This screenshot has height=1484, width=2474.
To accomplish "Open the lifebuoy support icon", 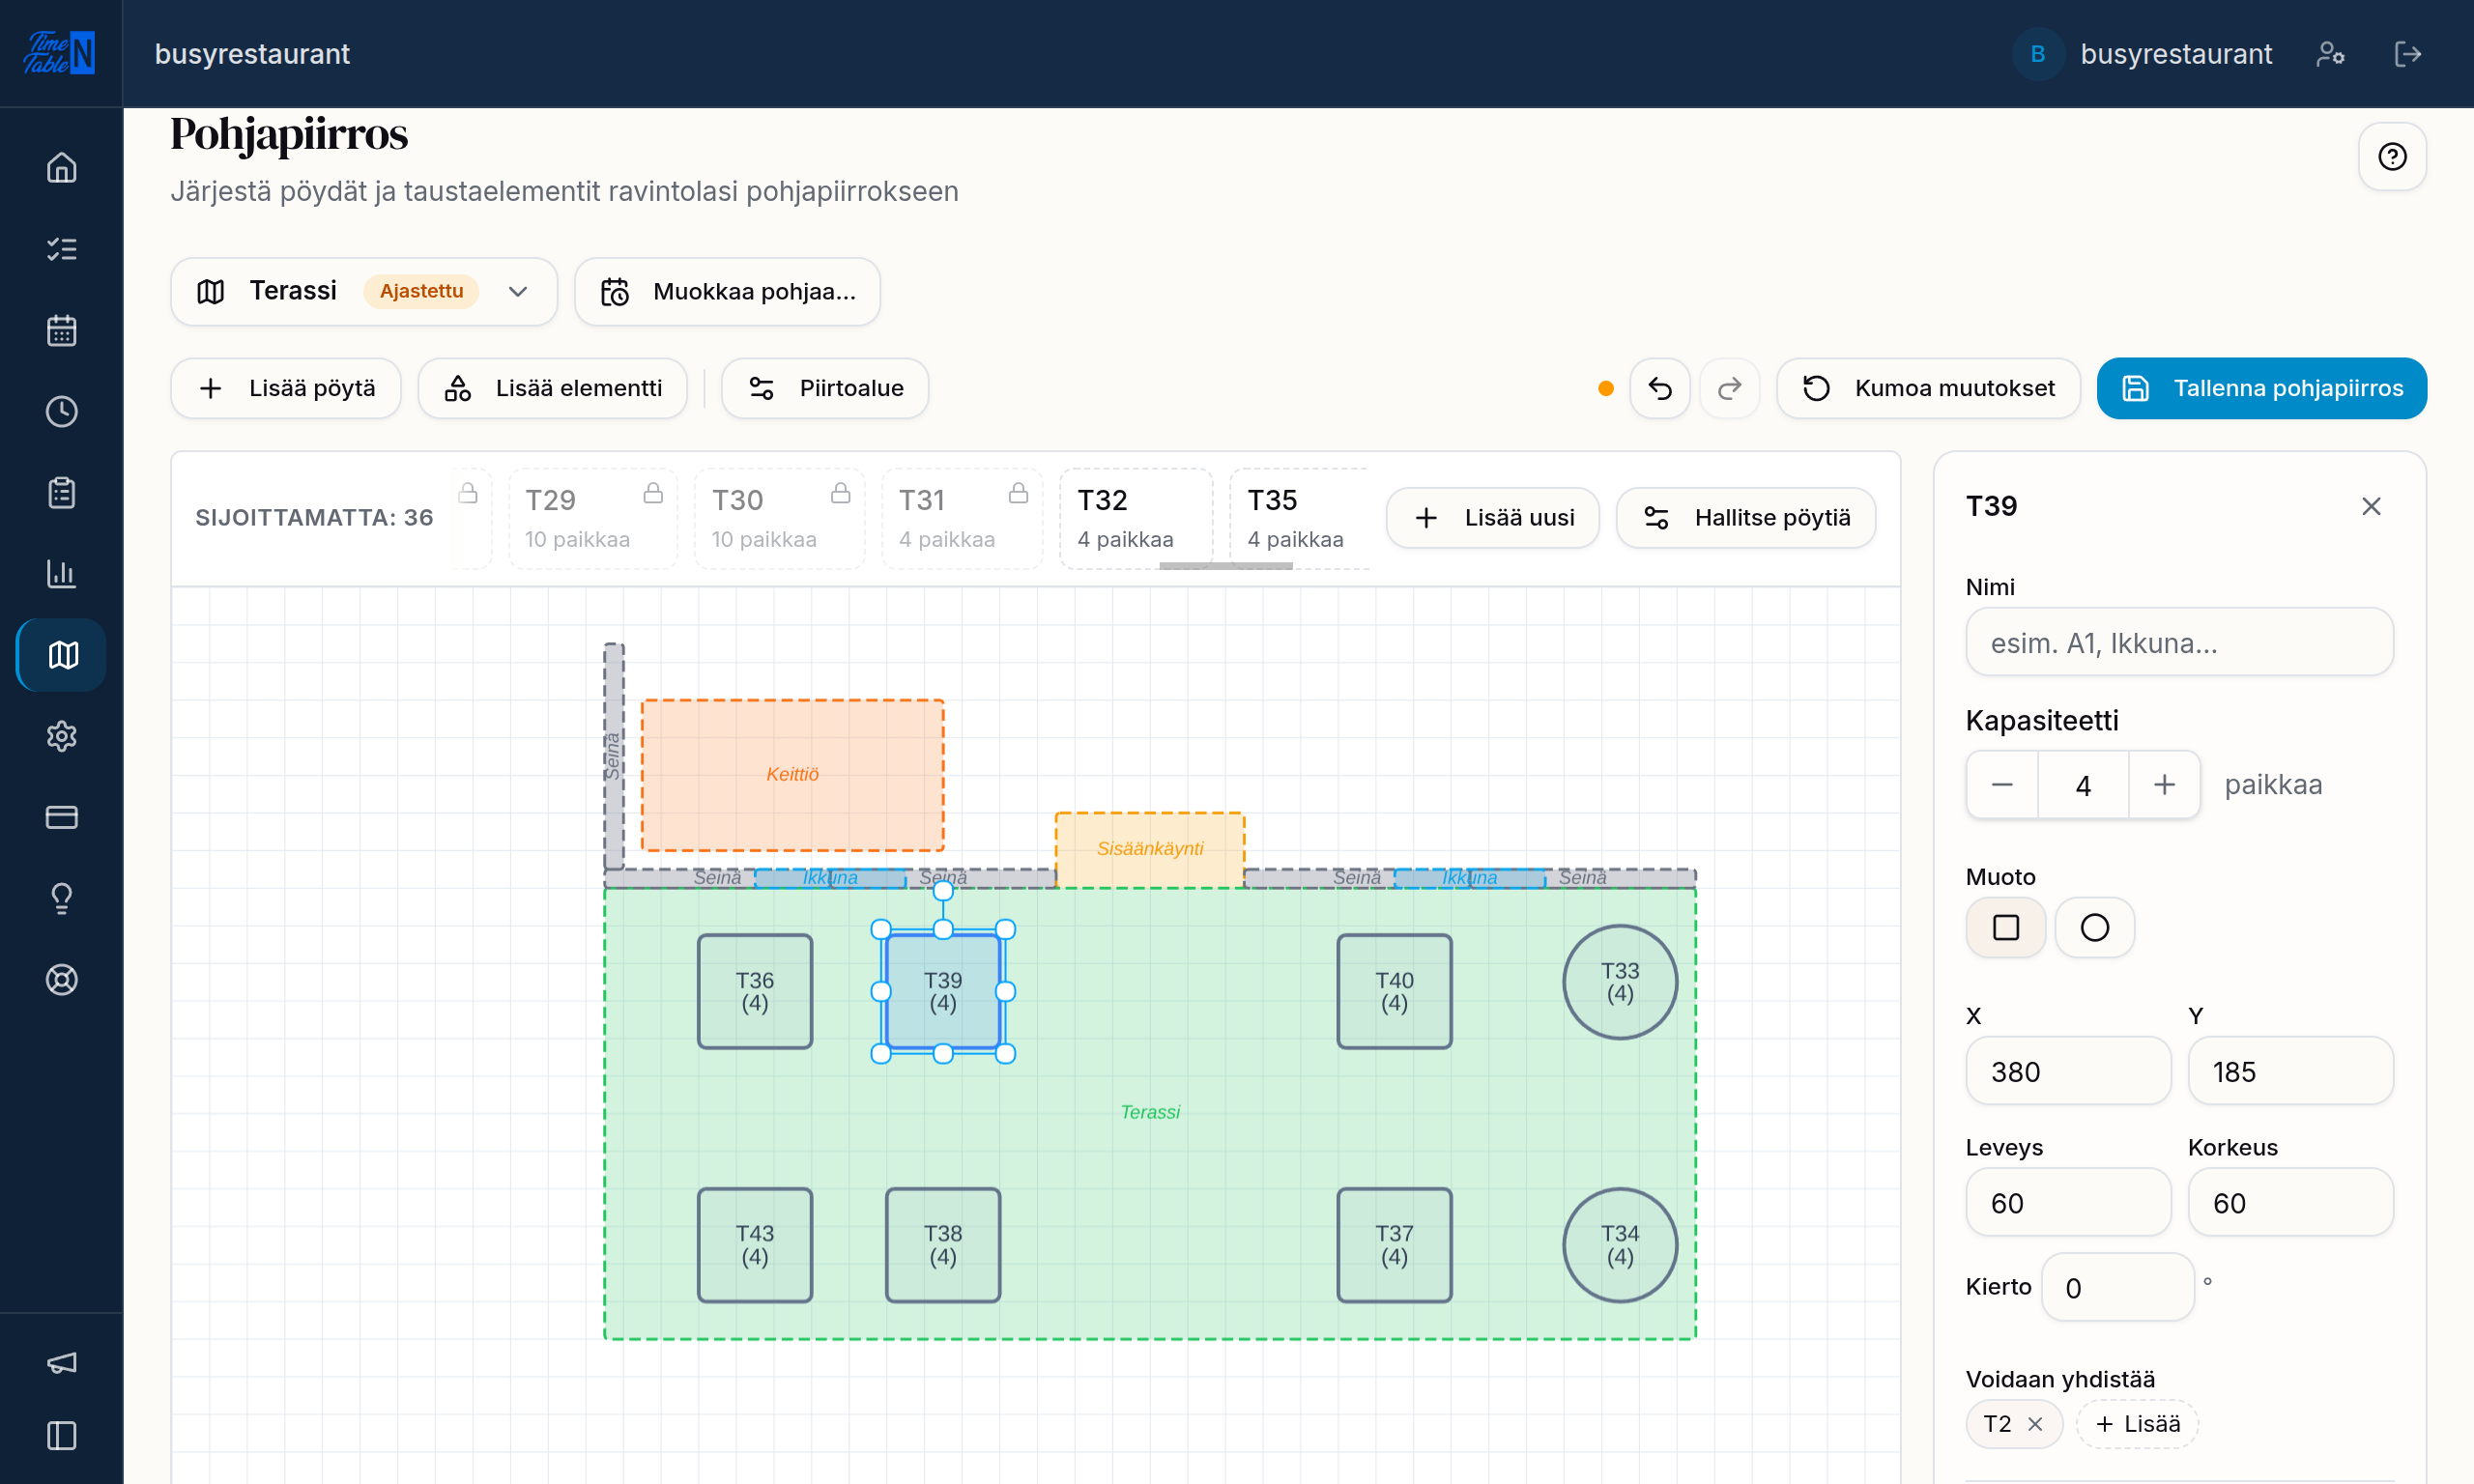I will [x=62, y=979].
